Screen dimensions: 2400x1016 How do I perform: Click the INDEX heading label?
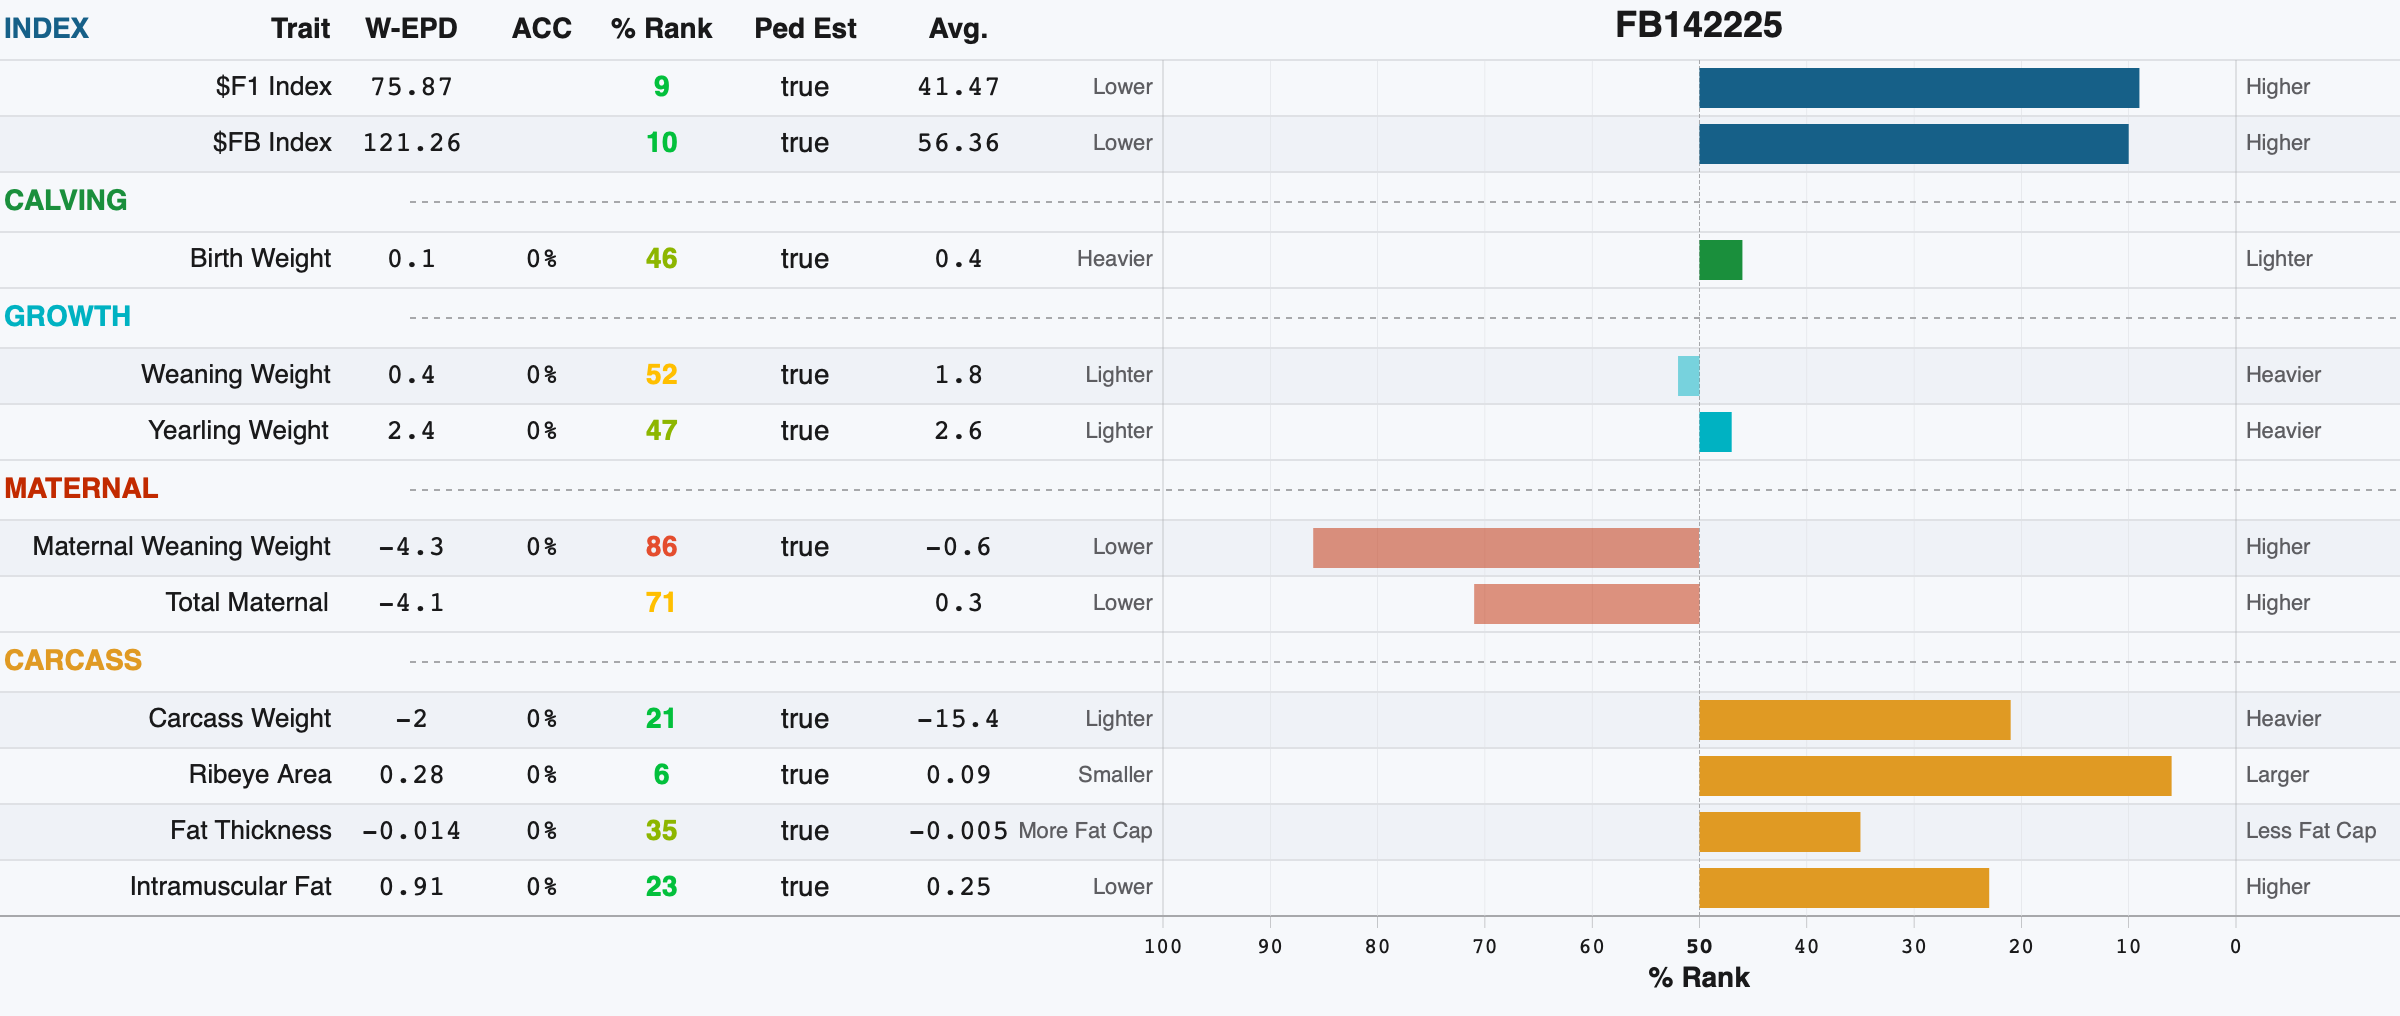(x=46, y=28)
